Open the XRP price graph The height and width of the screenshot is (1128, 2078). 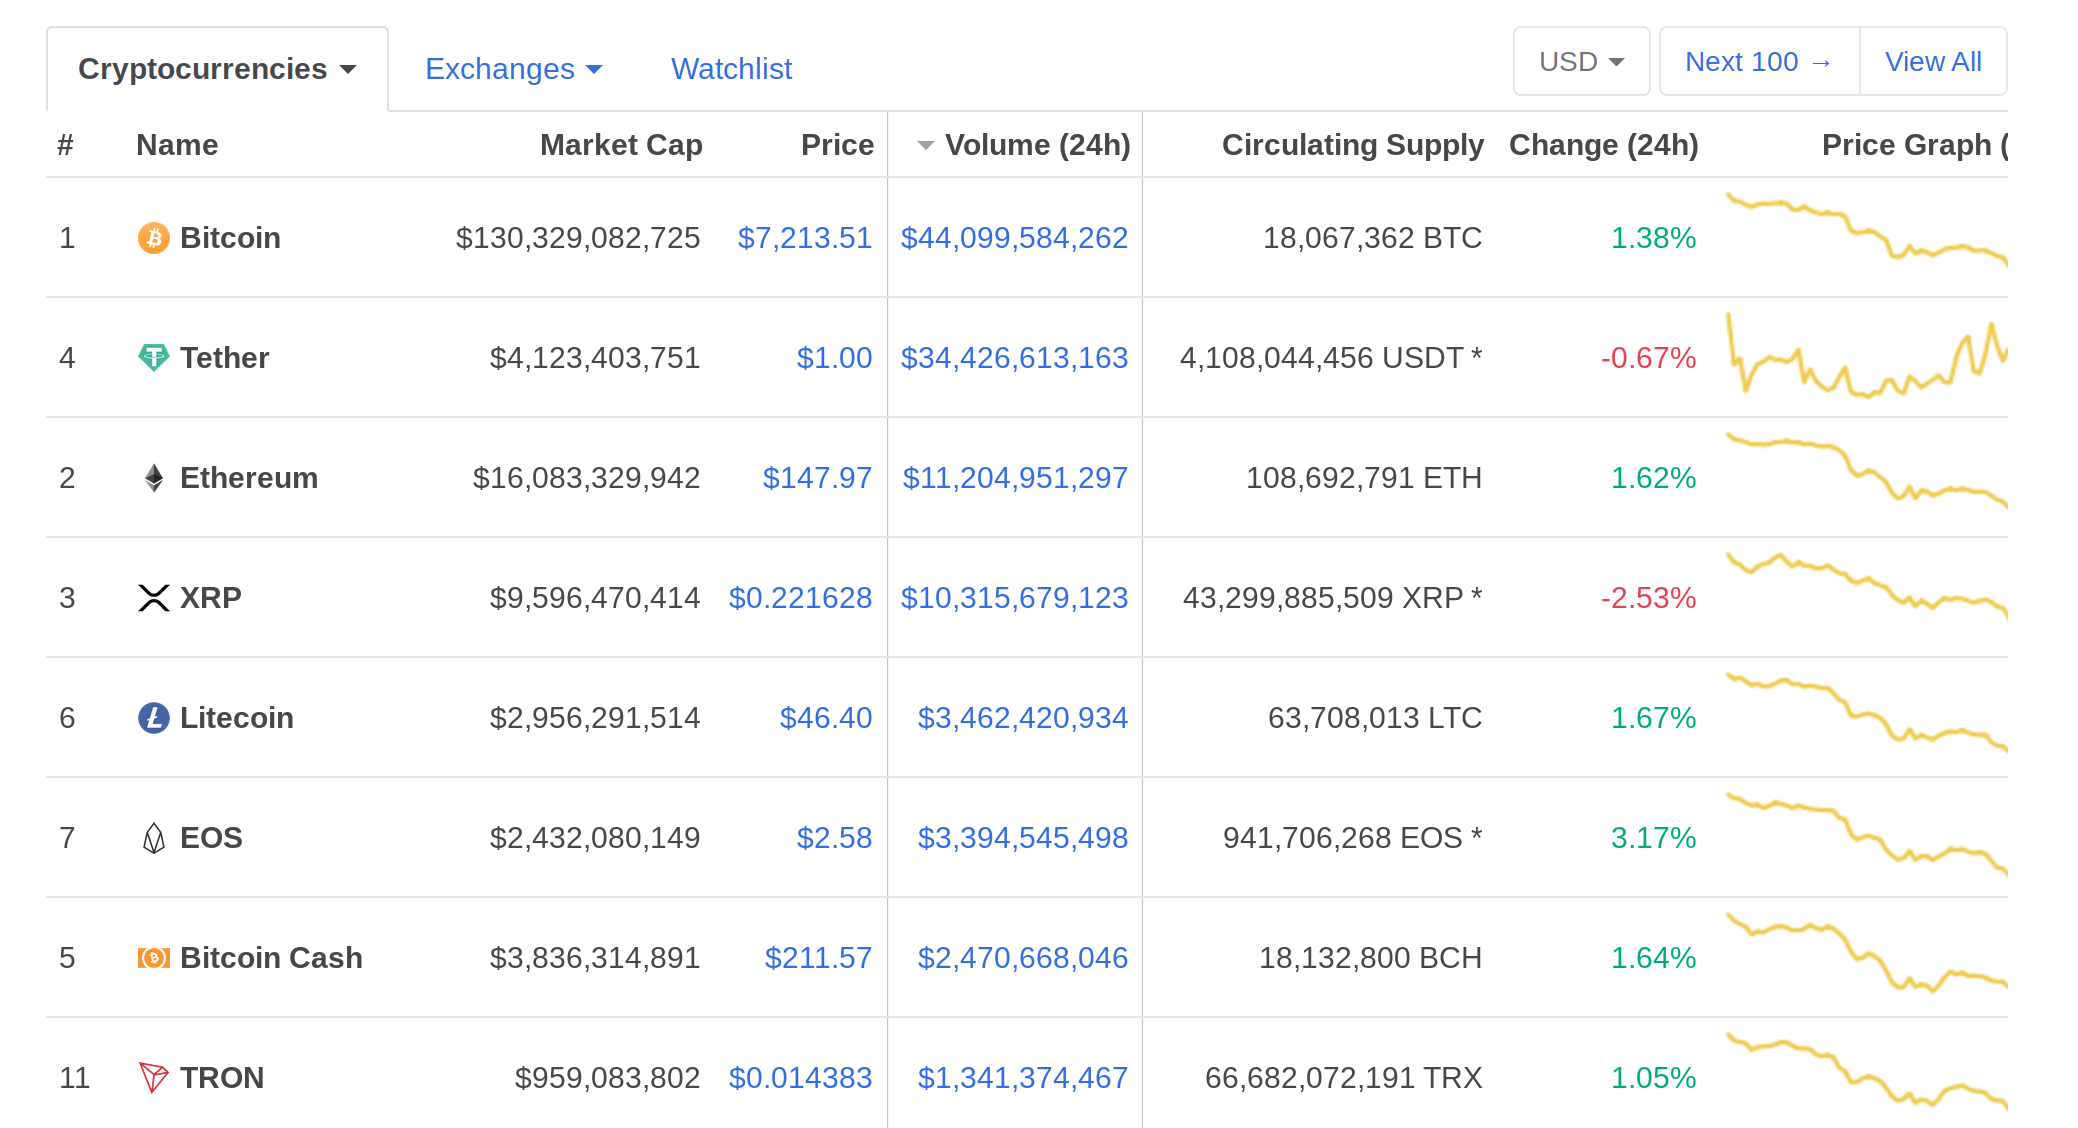click(1867, 585)
